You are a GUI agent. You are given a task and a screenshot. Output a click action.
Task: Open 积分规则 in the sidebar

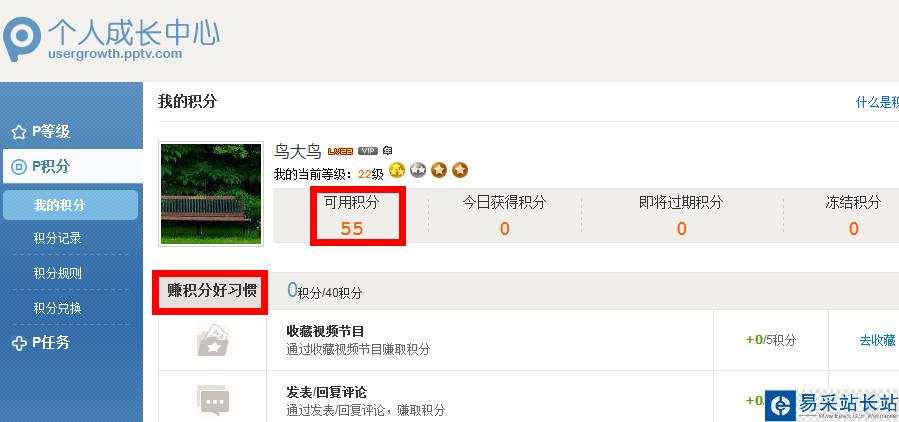click(x=57, y=273)
